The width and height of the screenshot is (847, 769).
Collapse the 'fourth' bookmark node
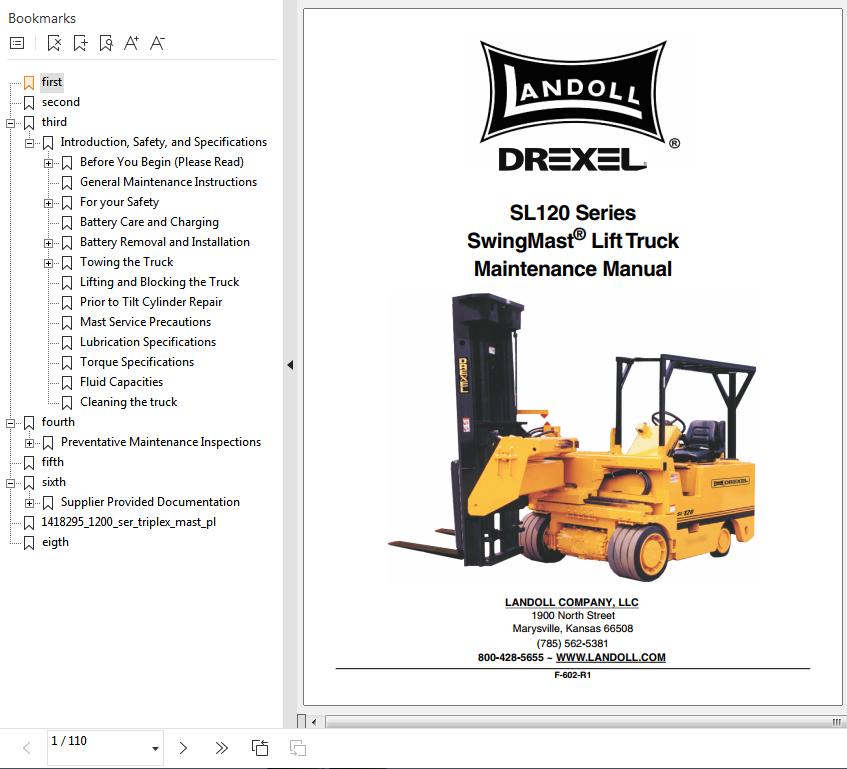[10, 423]
